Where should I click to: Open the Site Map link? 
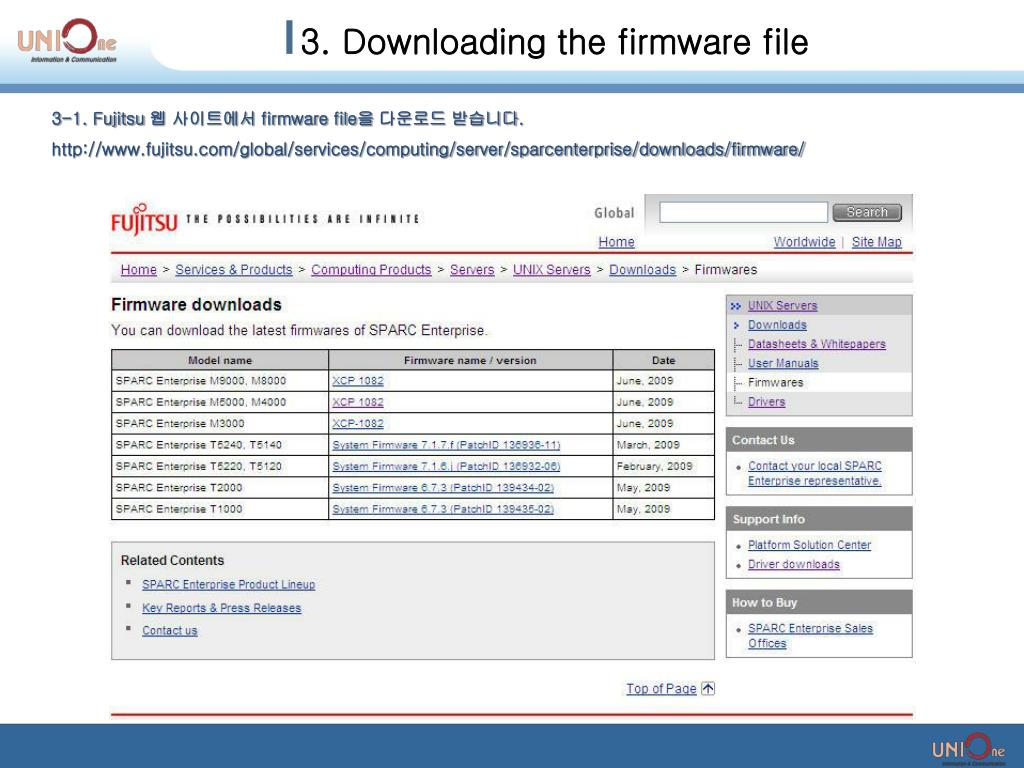[876, 242]
